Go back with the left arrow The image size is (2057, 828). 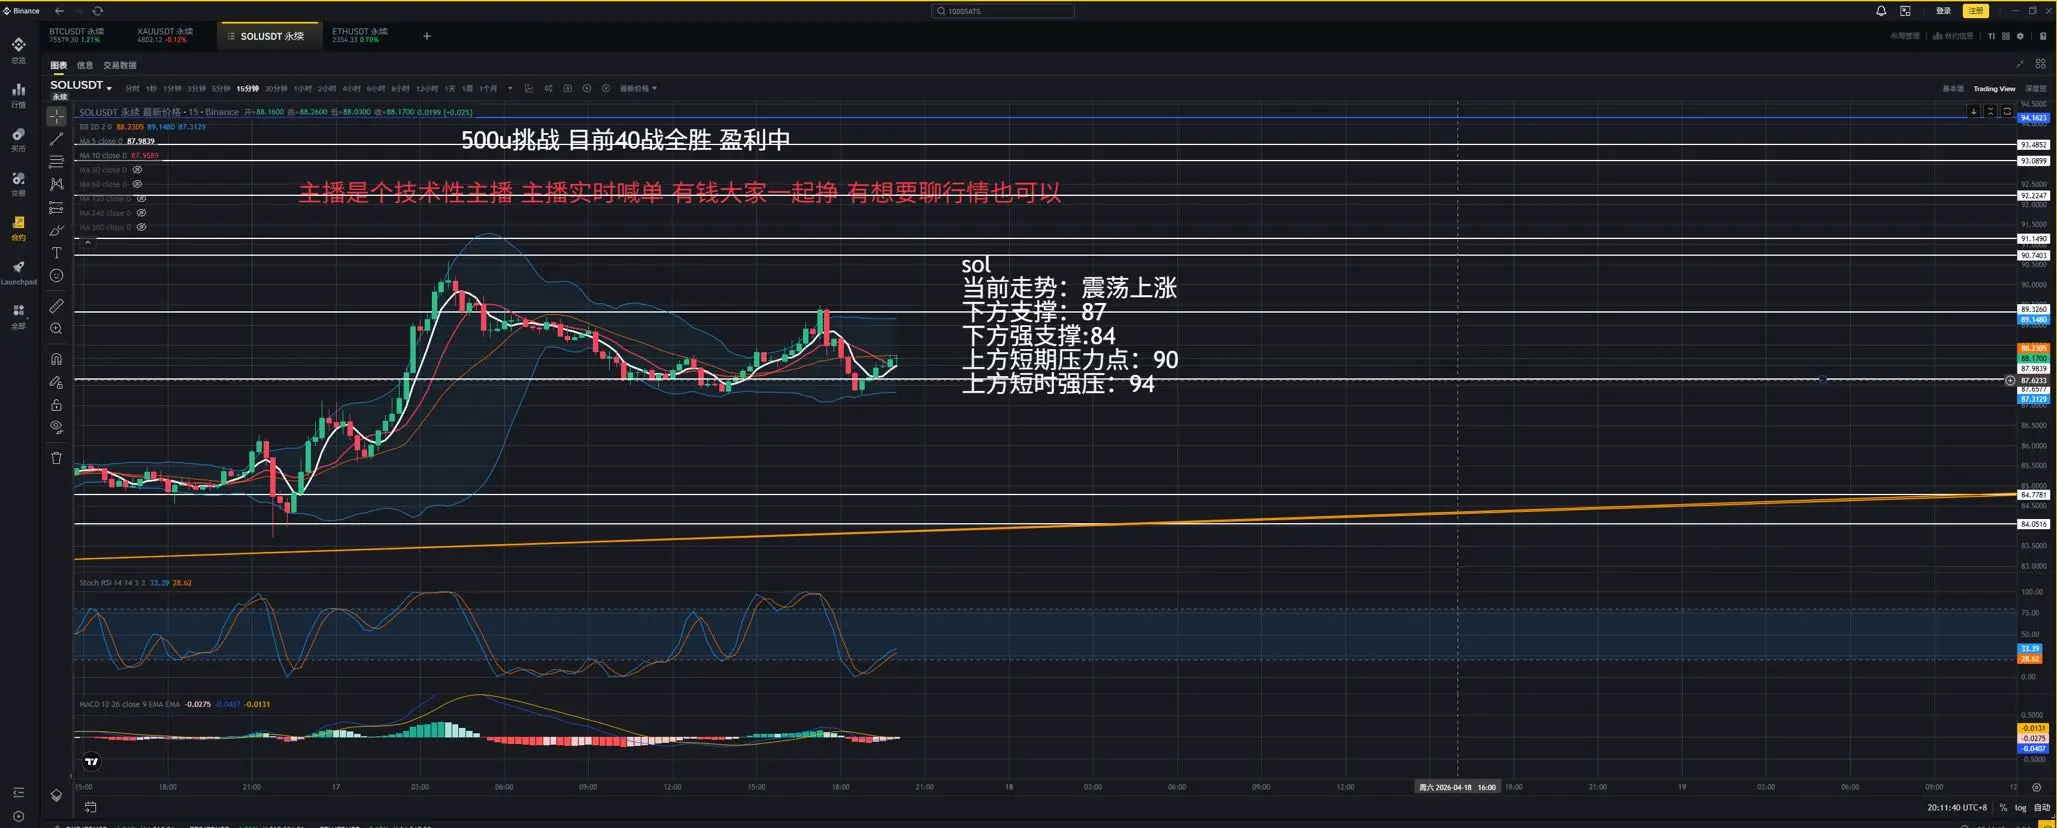click(x=59, y=11)
